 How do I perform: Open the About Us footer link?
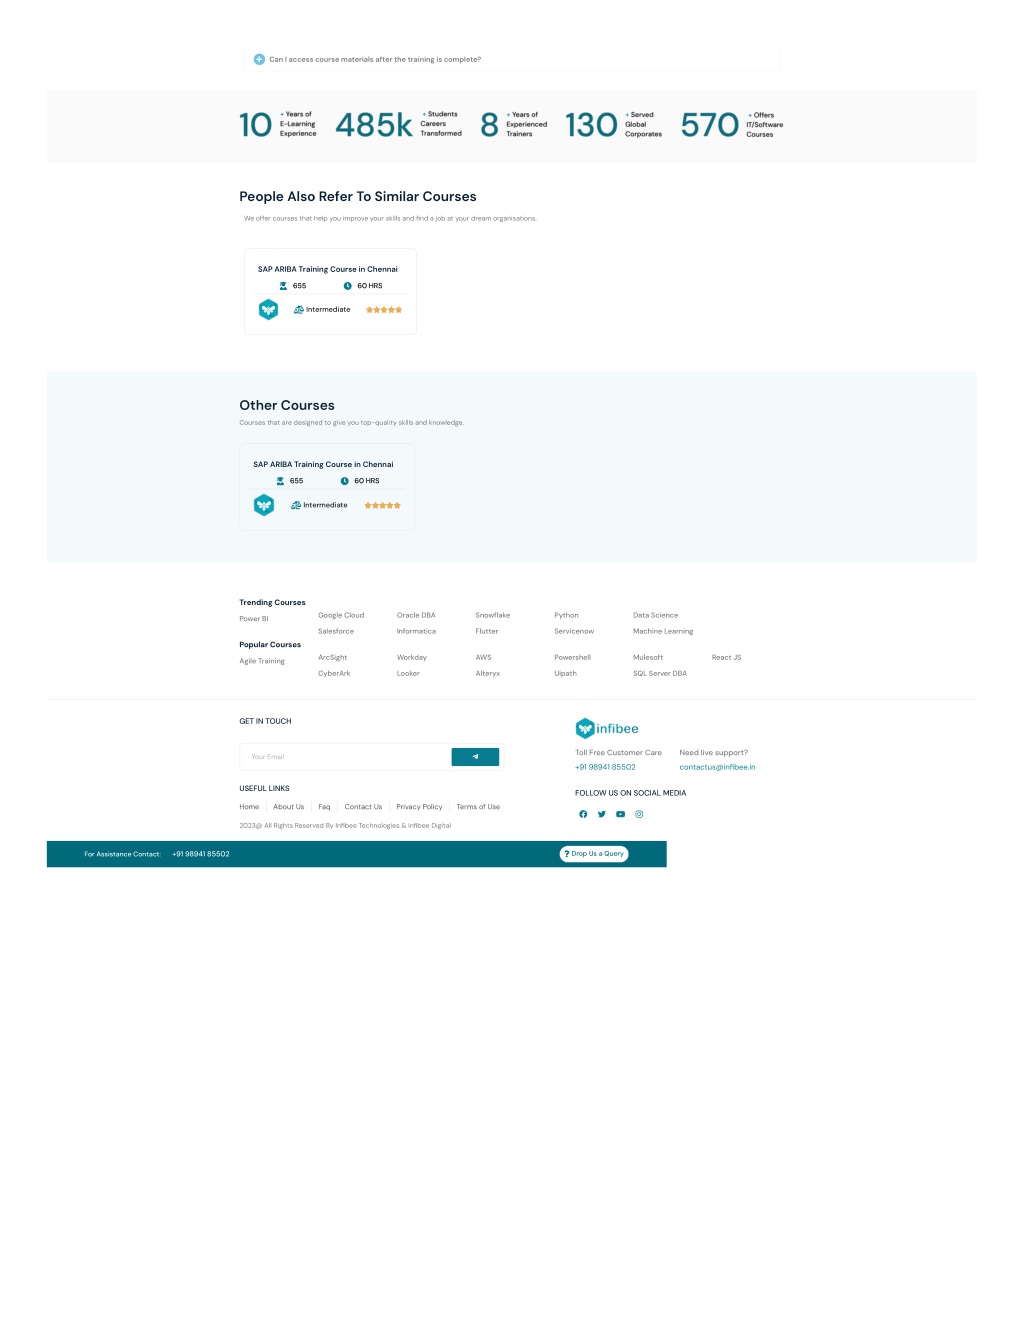(x=289, y=807)
